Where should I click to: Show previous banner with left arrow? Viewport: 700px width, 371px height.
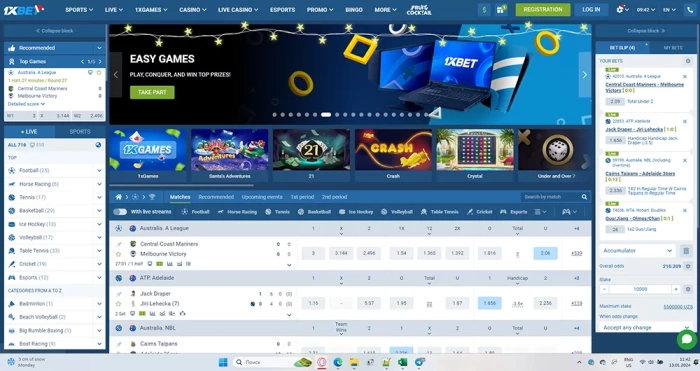(116, 75)
